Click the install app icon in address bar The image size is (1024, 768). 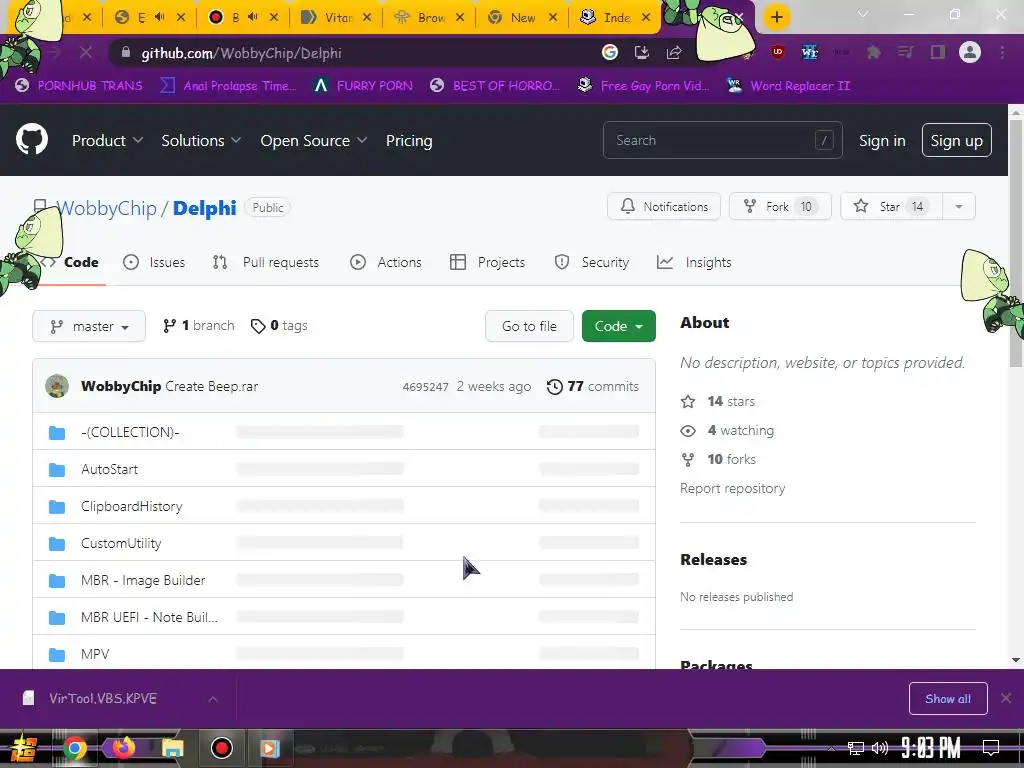(x=642, y=52)
